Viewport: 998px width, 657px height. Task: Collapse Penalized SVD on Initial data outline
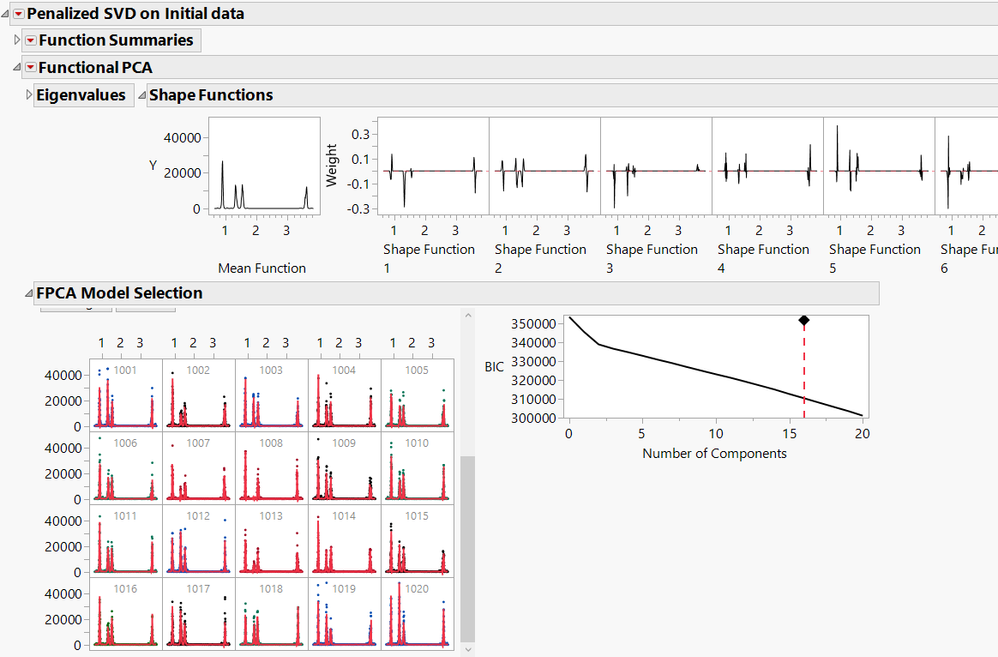pos(6,13)
